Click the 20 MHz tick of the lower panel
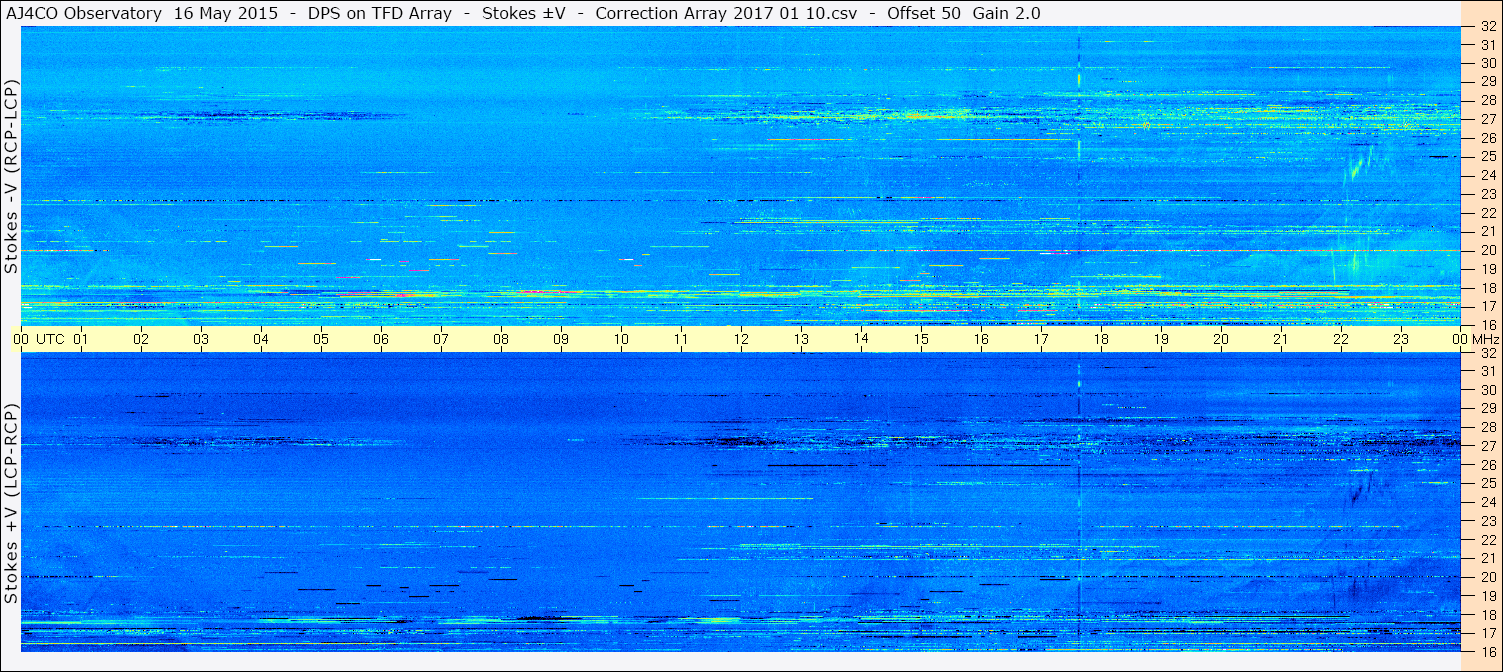 click(x=1488, y=577)
